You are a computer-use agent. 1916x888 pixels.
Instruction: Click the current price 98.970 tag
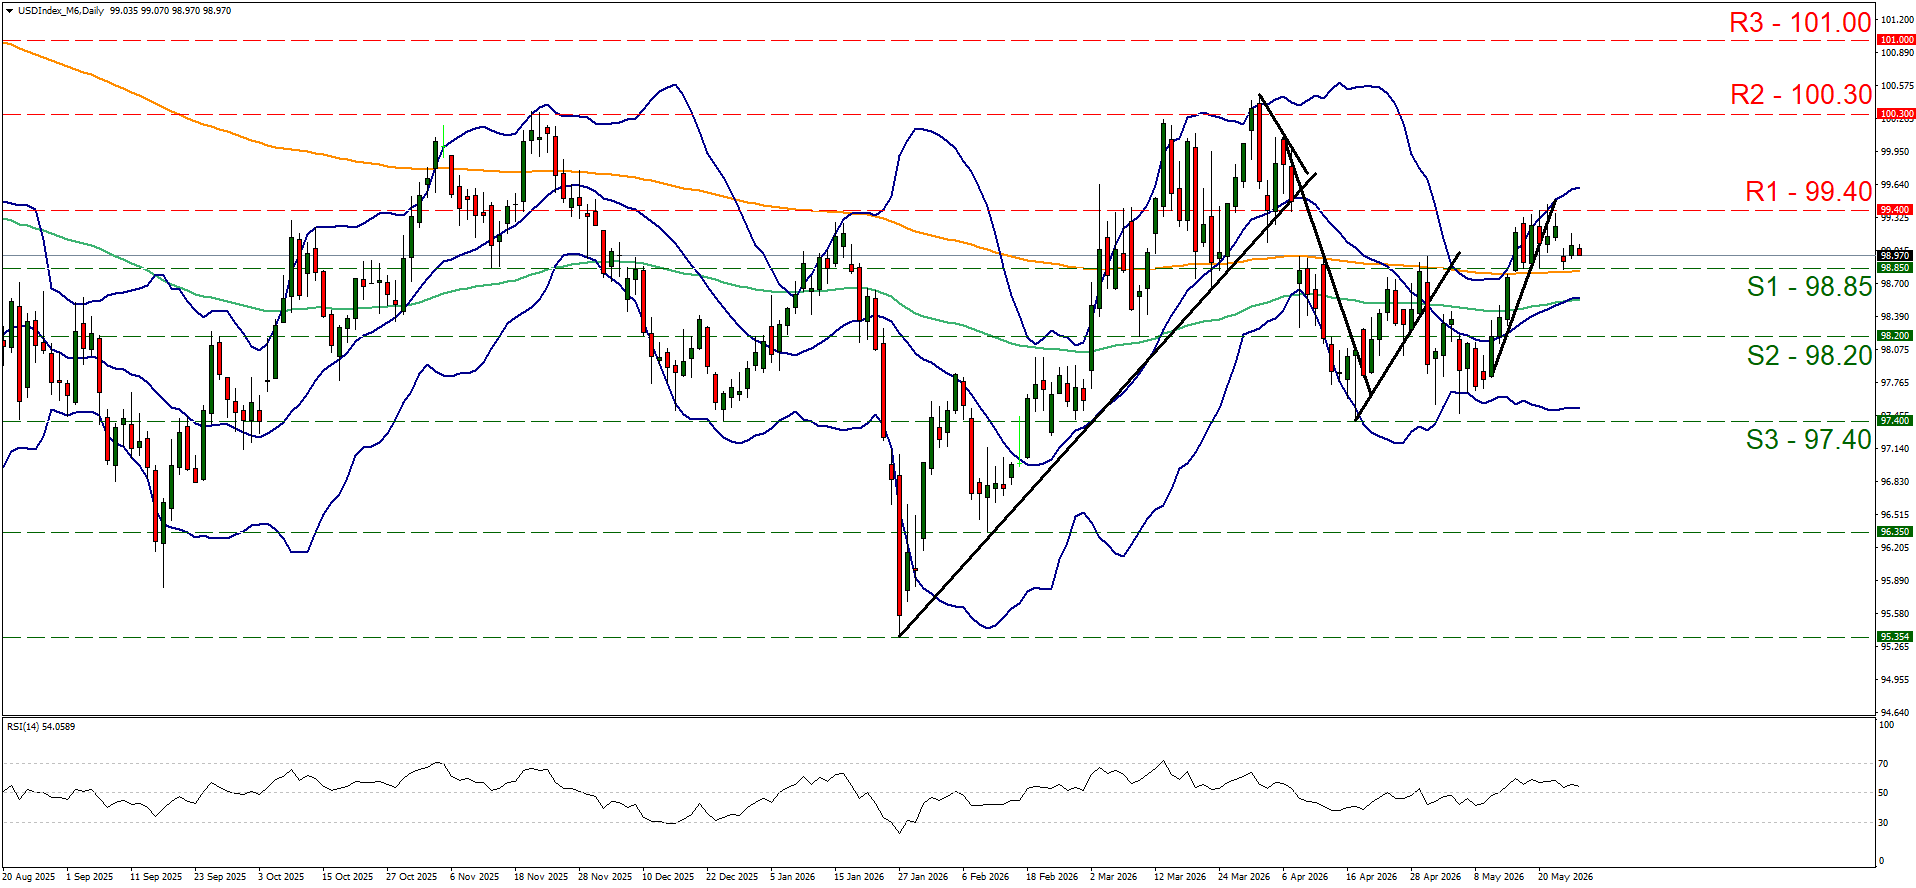tap(1895, 256)
